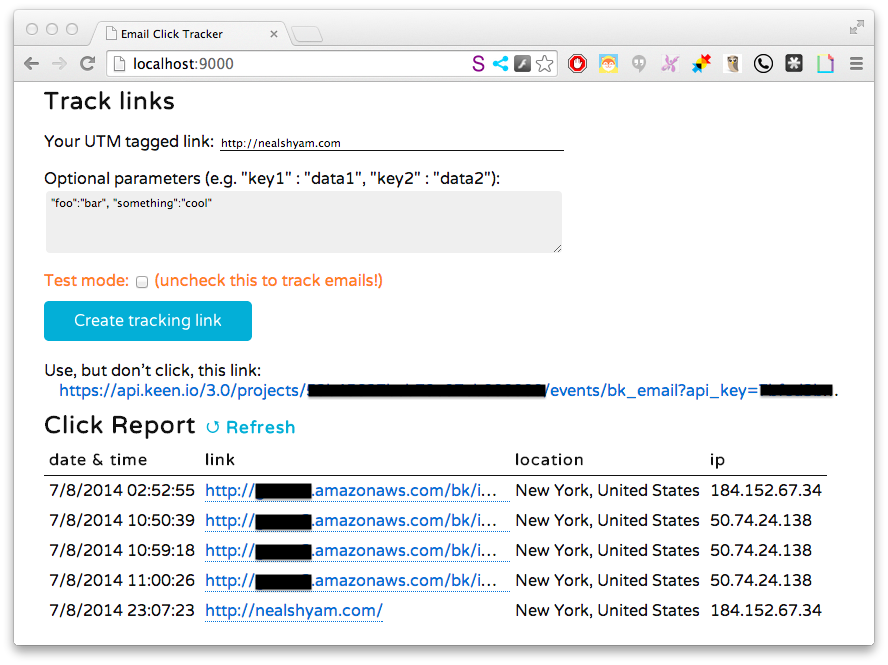The width and height of the screenshot is (888, 665).
Task: Enter fullscreen using the expand arrows icon
Action: [x=857, y=27]
